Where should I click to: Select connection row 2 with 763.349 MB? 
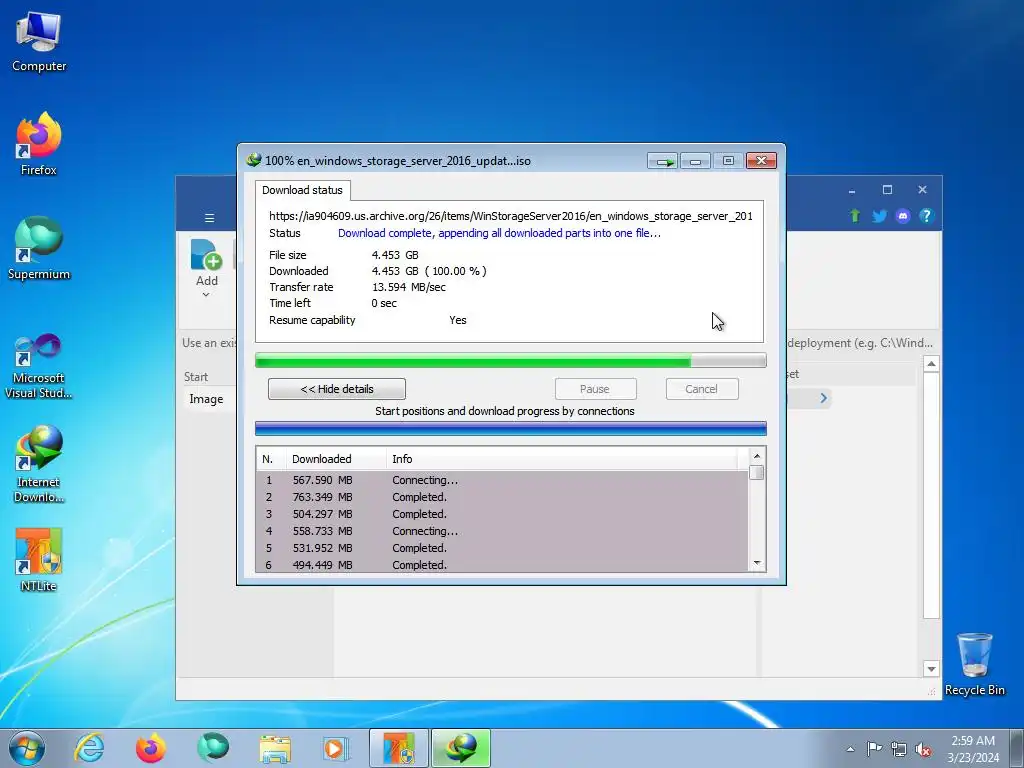click(502, 497)
